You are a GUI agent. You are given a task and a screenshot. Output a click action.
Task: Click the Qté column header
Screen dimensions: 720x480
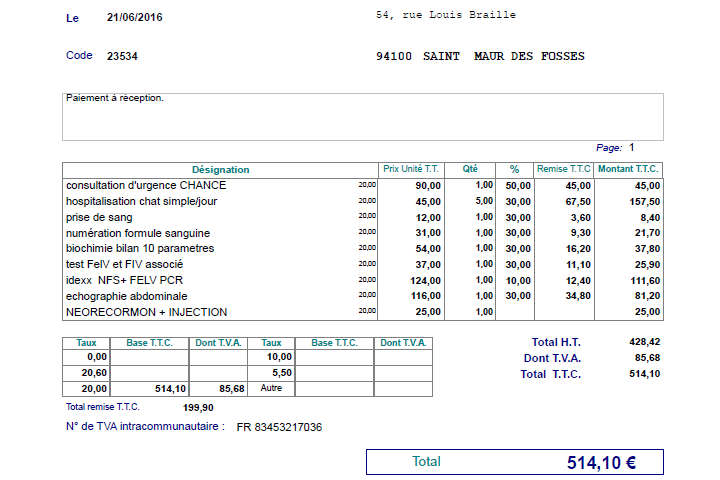470,170
